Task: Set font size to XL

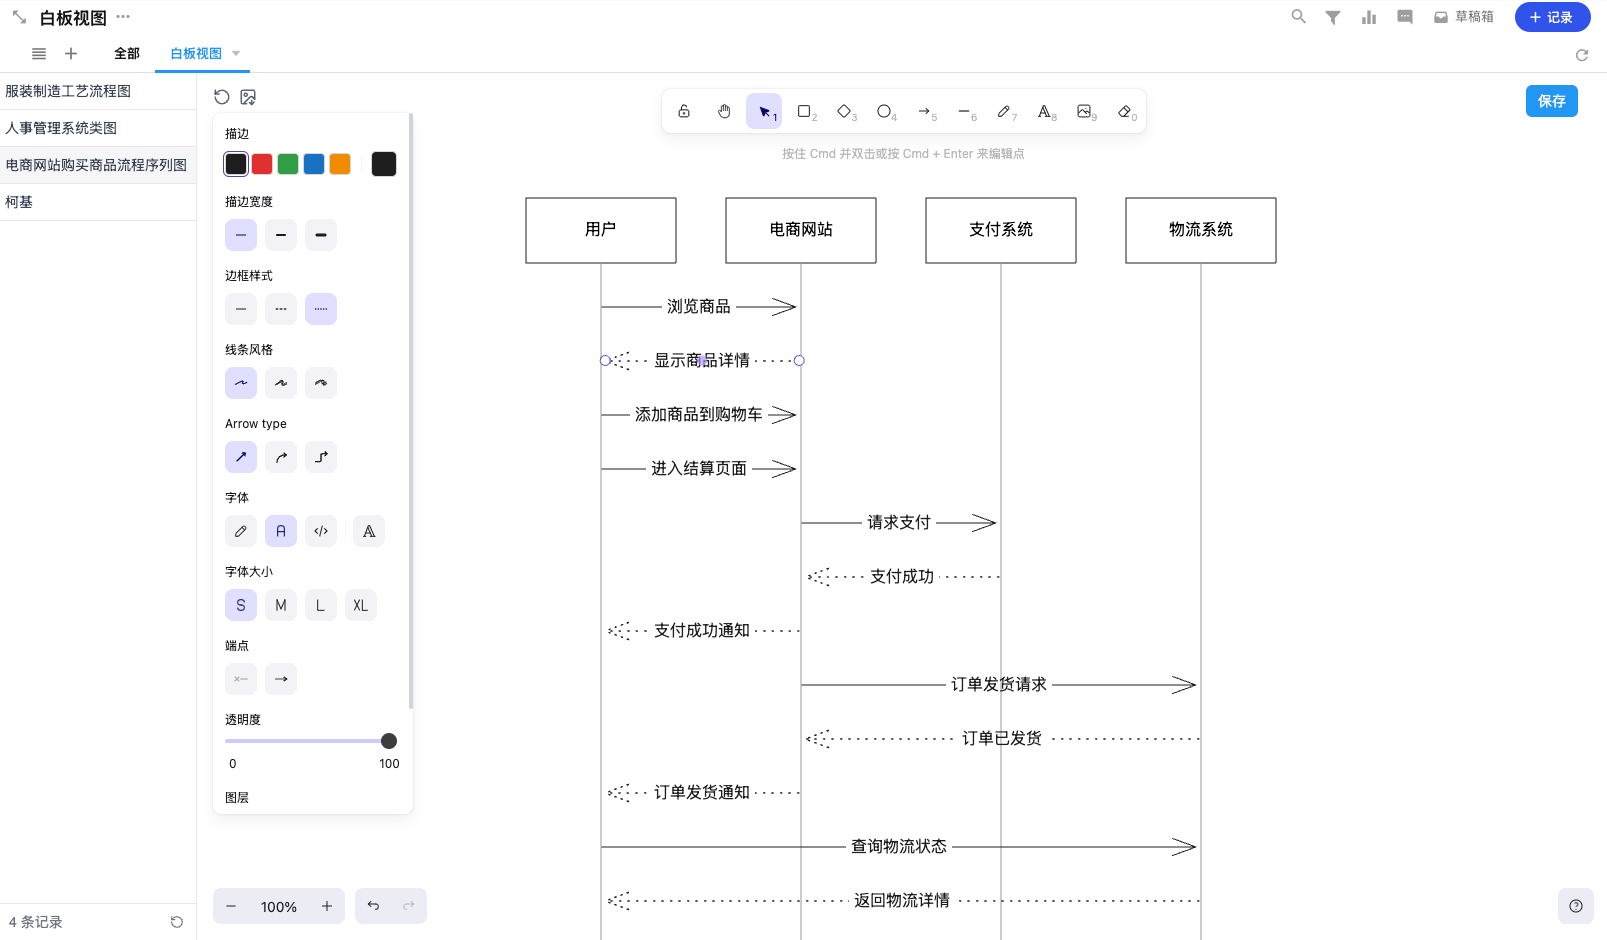Action: 360,605
